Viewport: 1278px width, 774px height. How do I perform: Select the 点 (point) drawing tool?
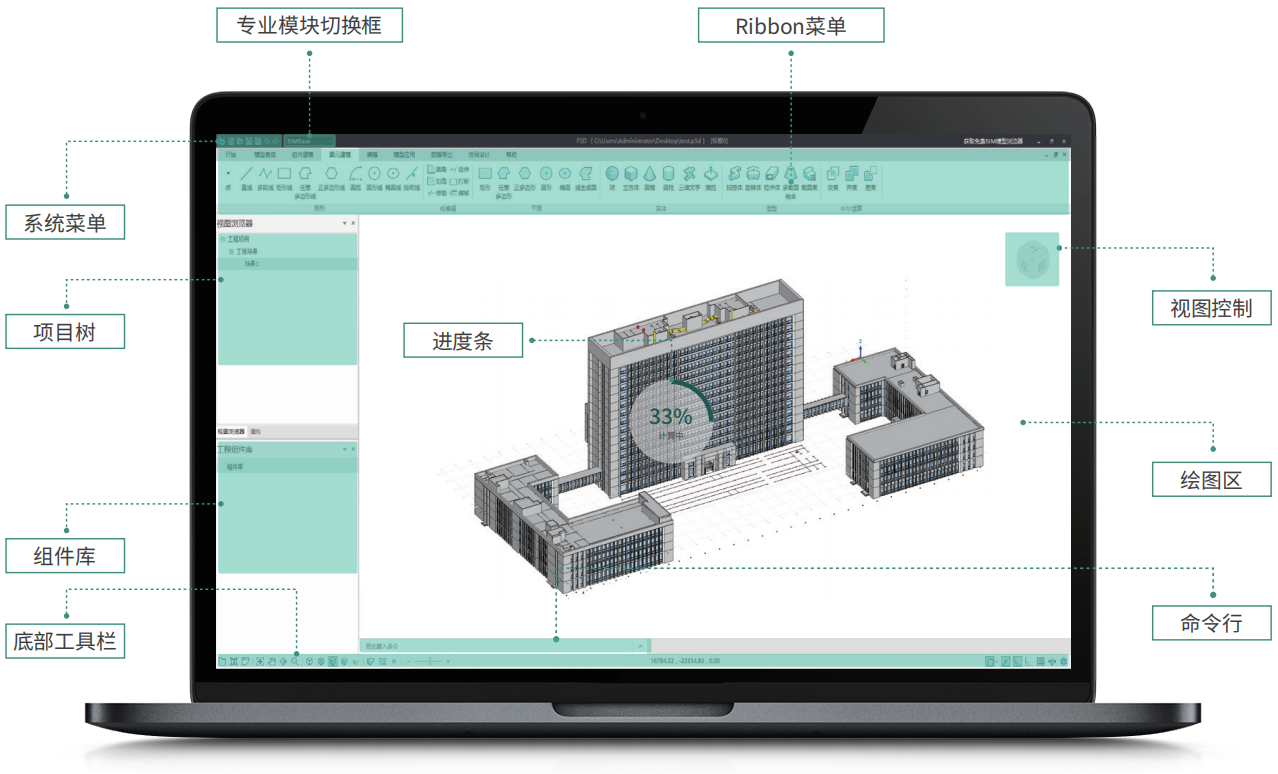coord(228,178)
